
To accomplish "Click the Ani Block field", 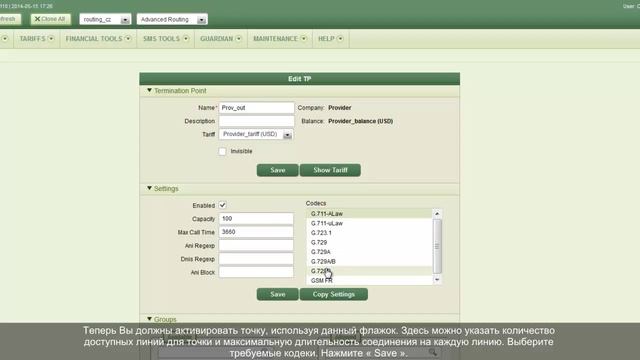I will (256, 272).
